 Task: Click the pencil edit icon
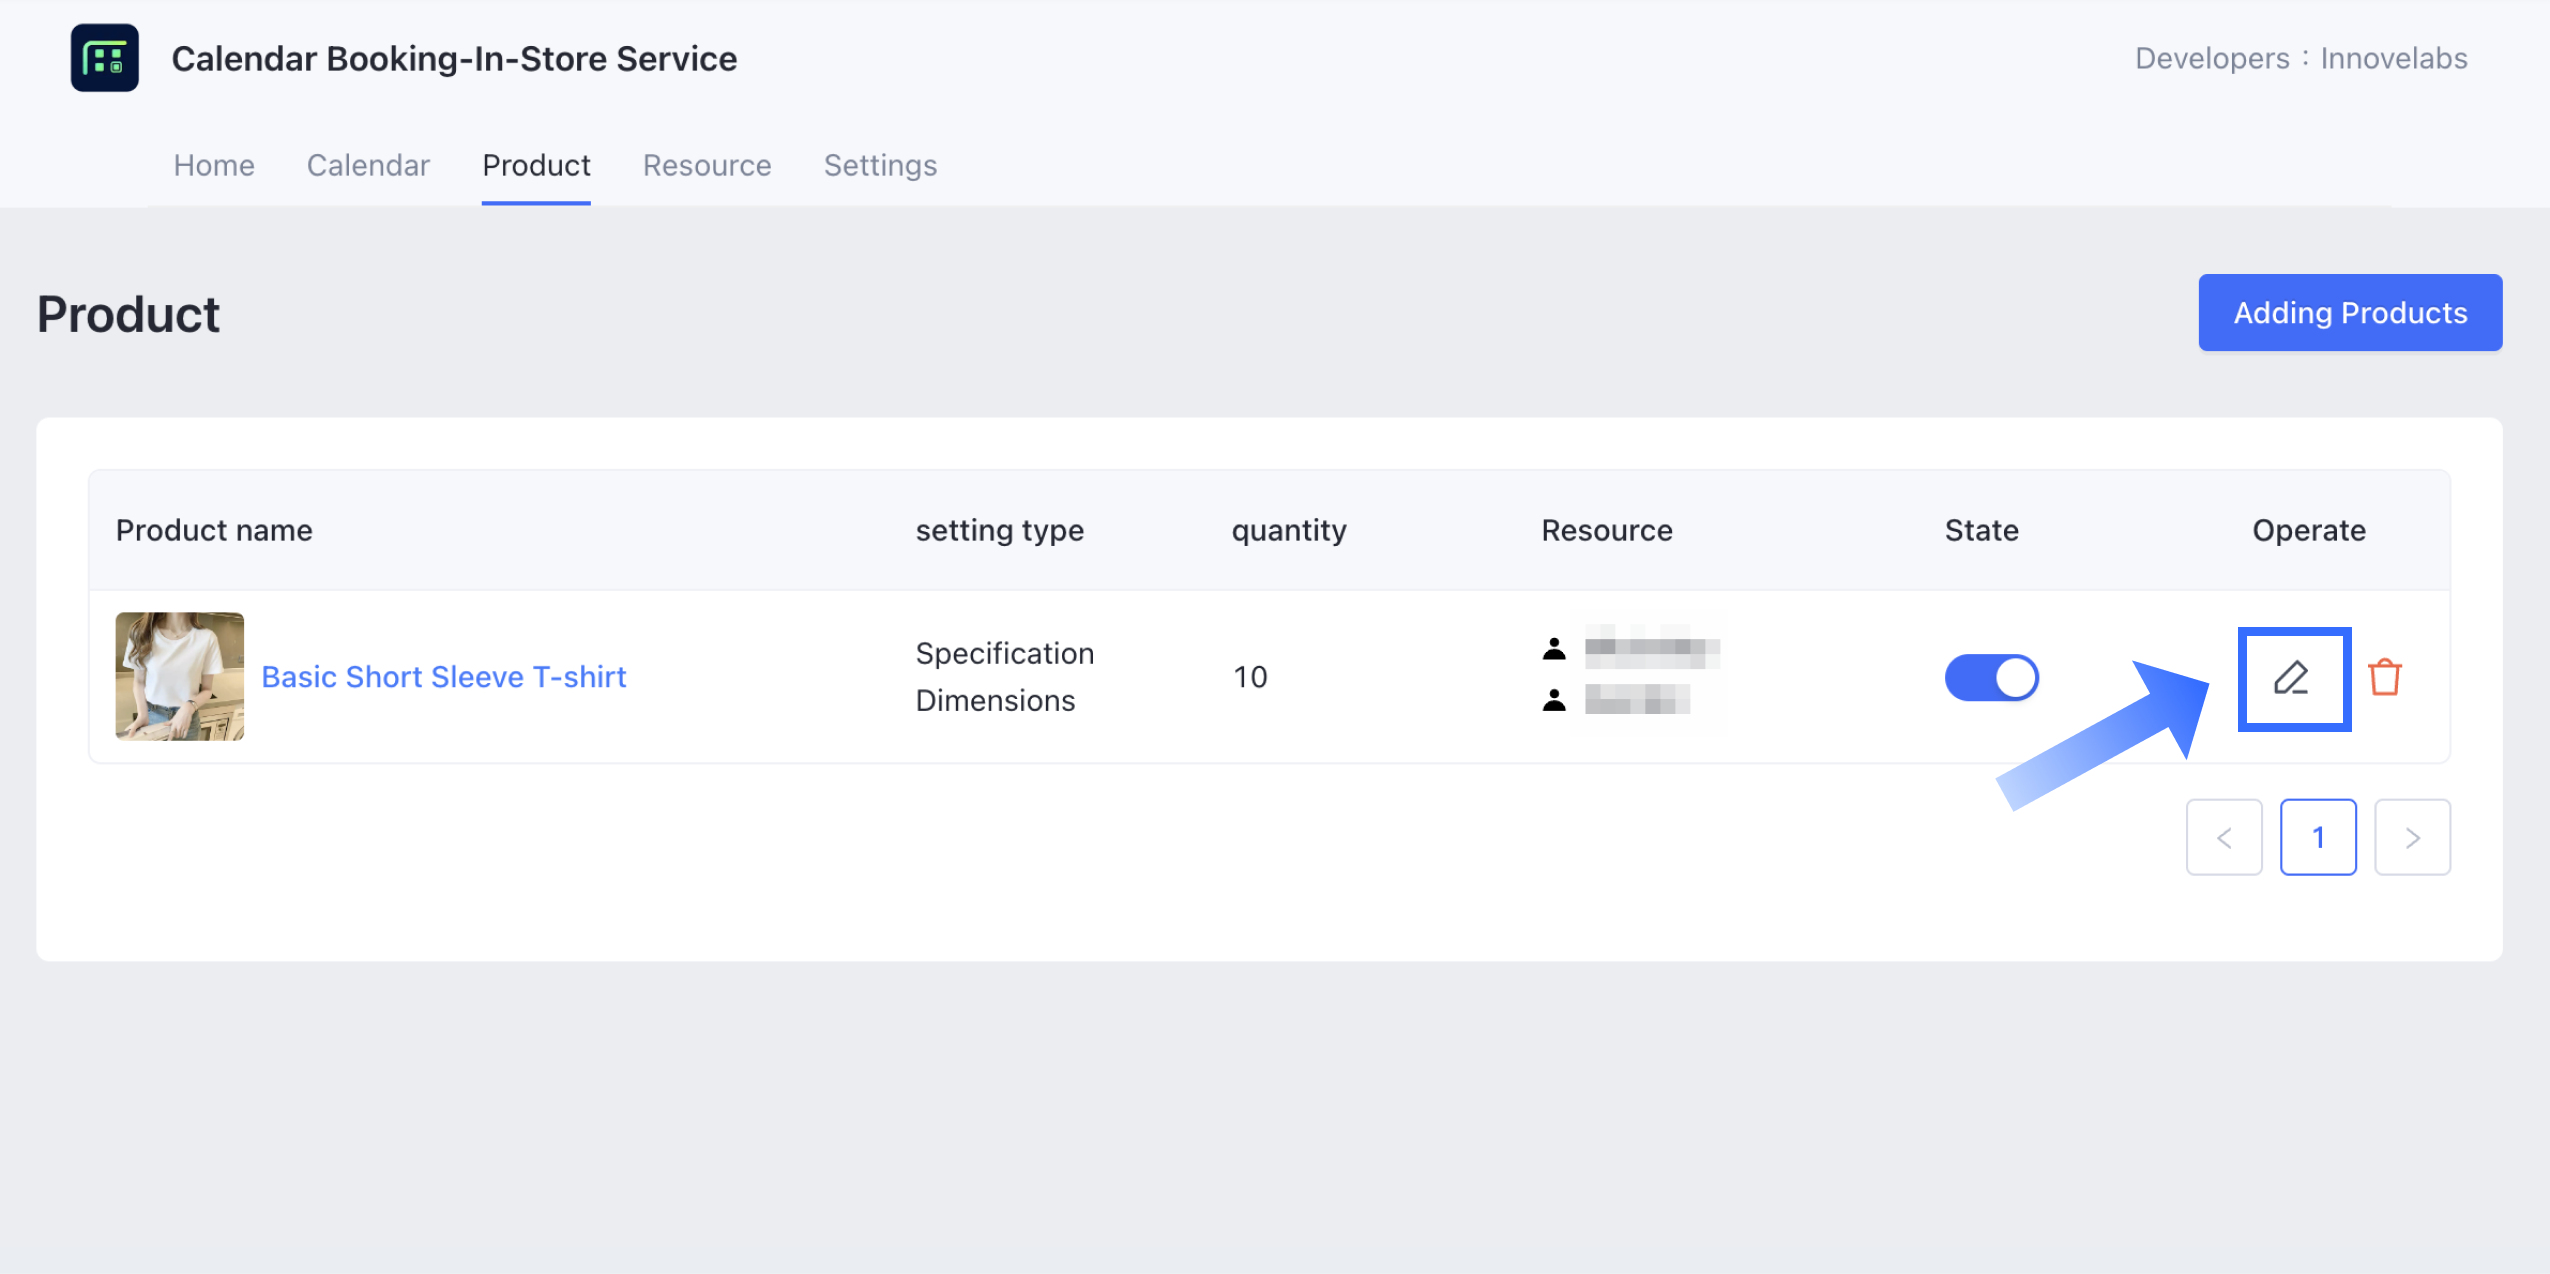coord(2291,678)
